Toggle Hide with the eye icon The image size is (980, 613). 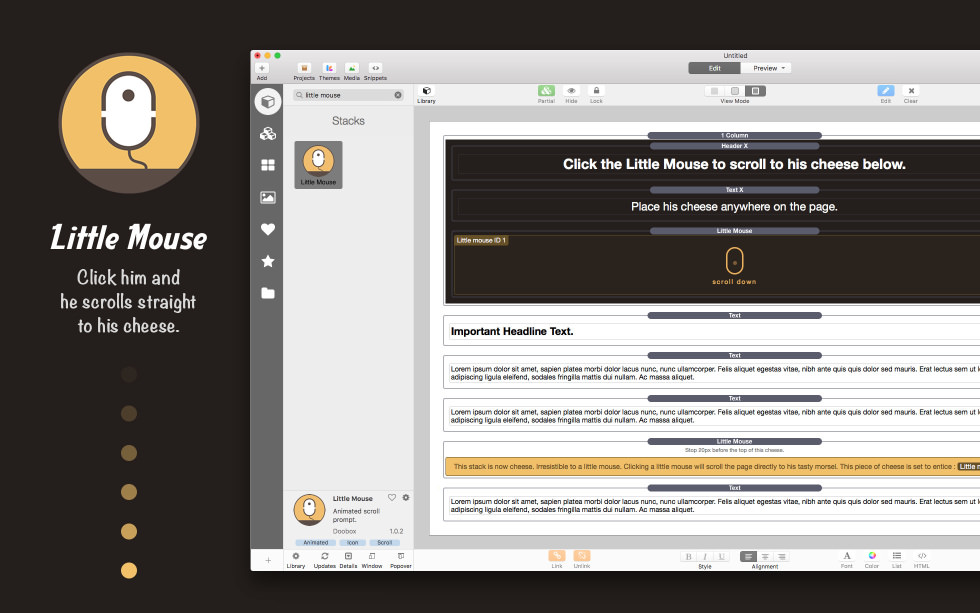(571, 91)
